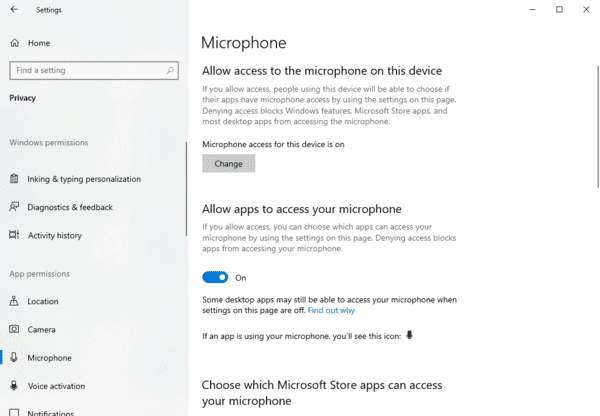Image resolution: width=600 pixels, height=416 pixels.
Task: Turn off apps microphone access toggle
Action: click(x=215, y=277)
